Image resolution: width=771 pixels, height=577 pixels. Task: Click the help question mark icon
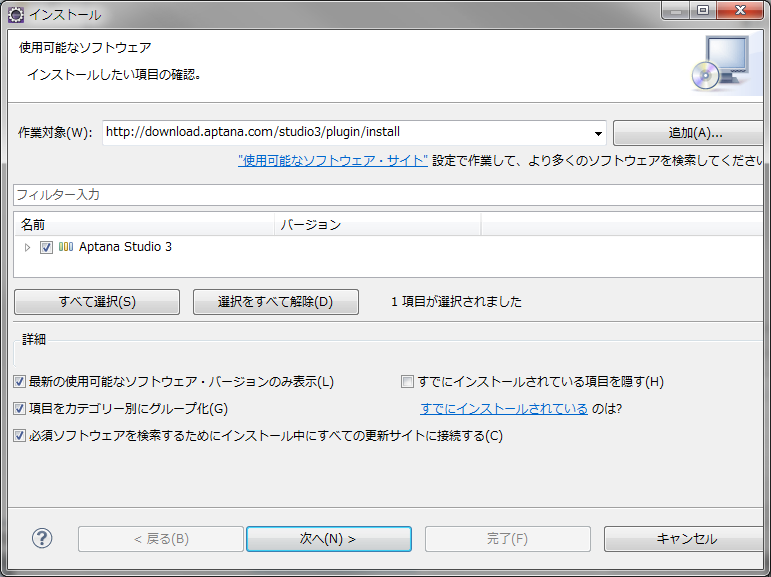tap(42, 538)
